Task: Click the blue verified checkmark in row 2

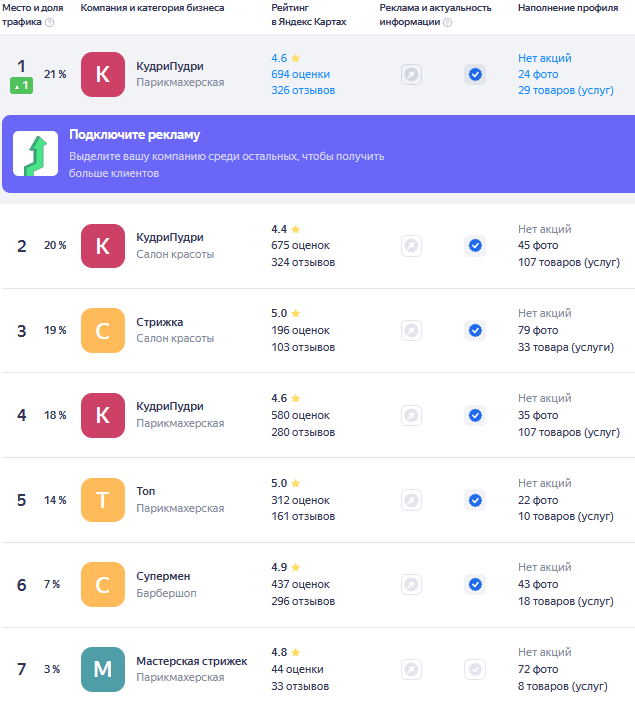Action: pyautogui.click(x=475, y=246)
